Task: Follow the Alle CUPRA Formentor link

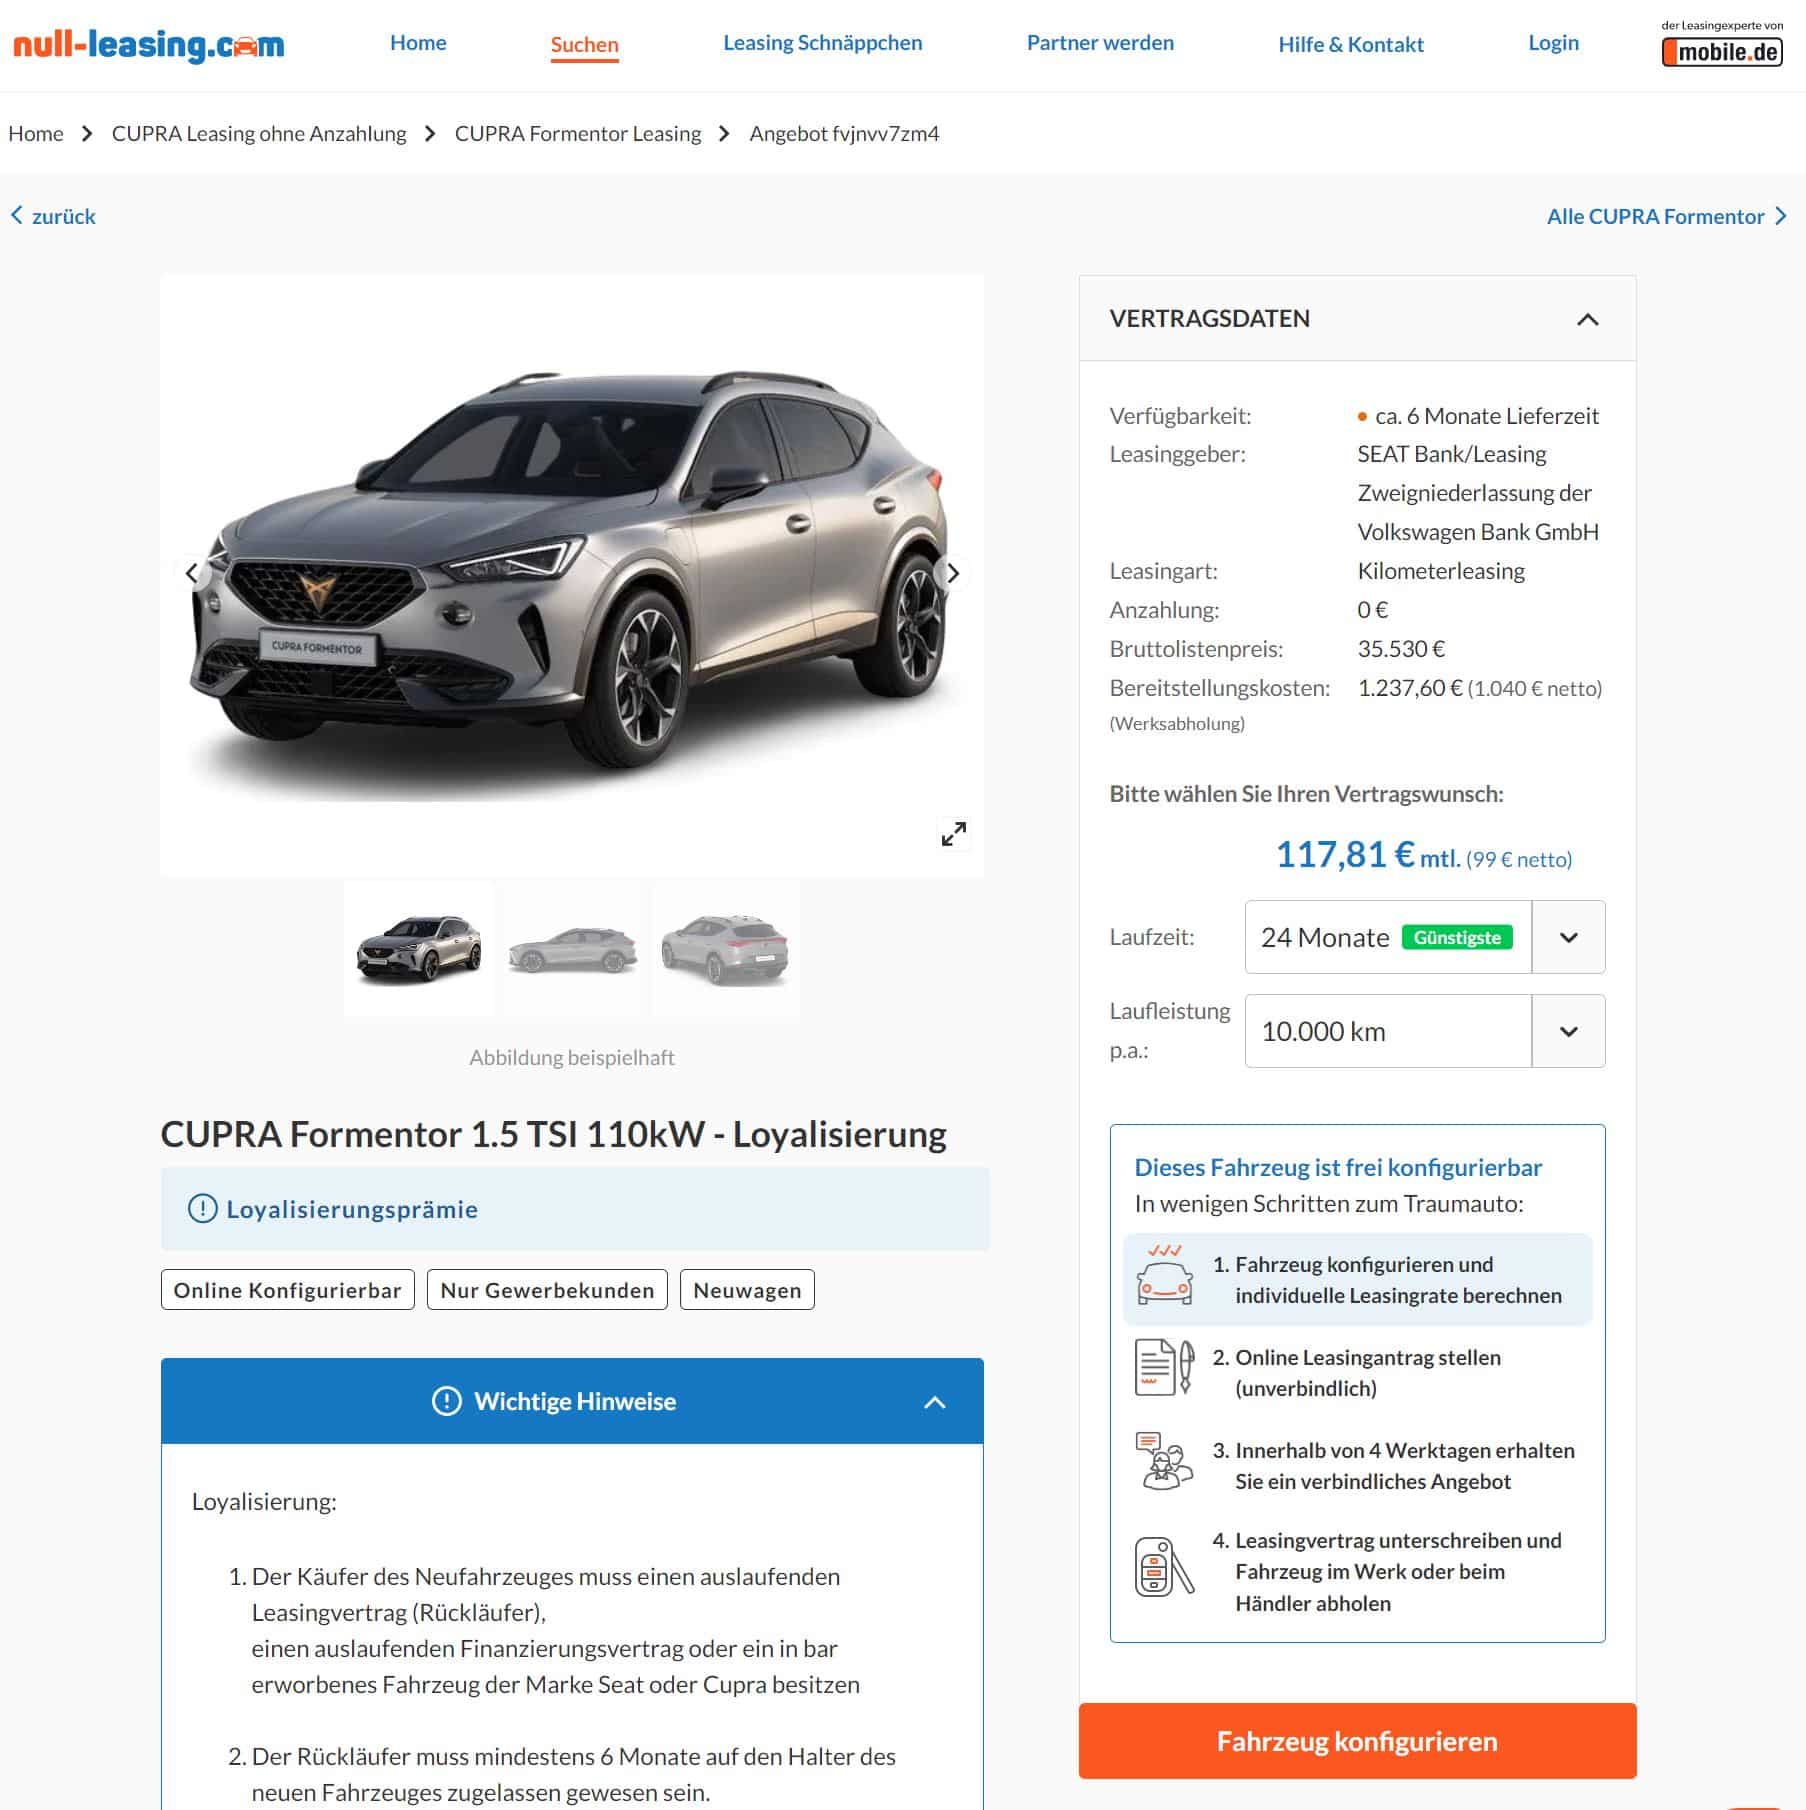Action: [x=1666, y=216]
